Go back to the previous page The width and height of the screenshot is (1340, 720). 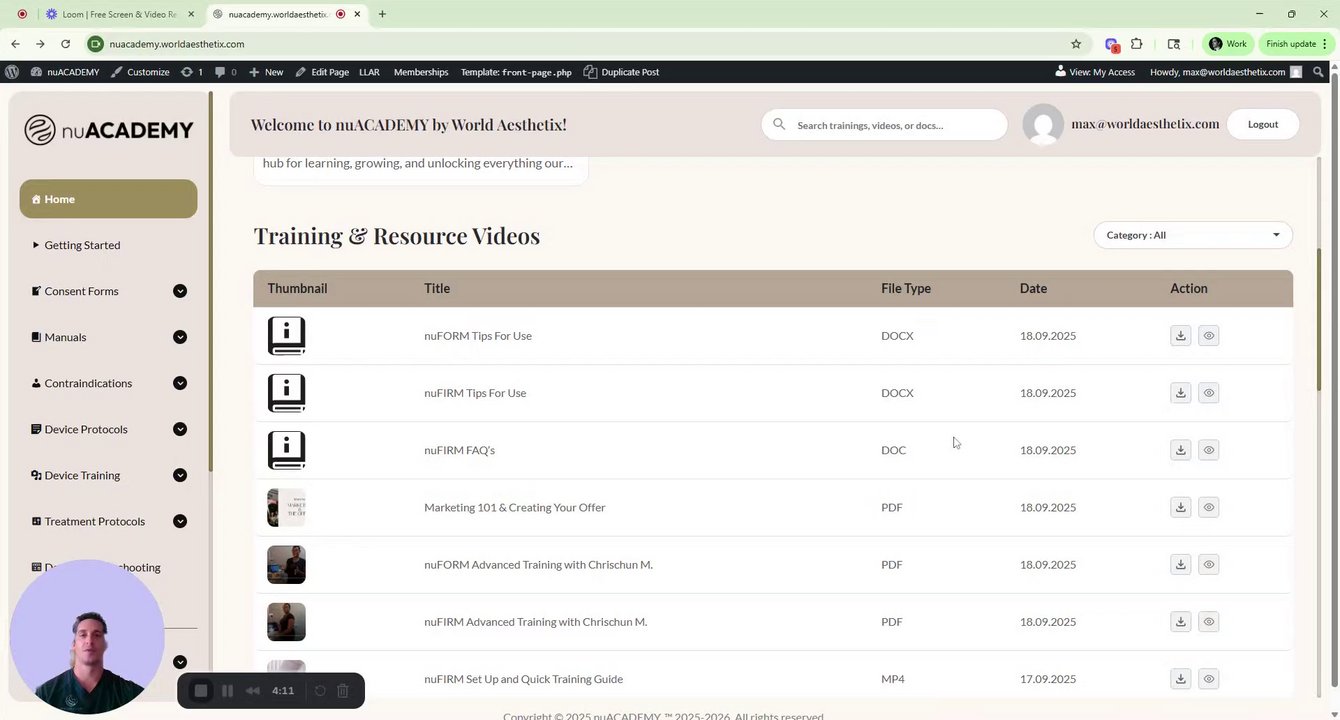pos(15,44)
